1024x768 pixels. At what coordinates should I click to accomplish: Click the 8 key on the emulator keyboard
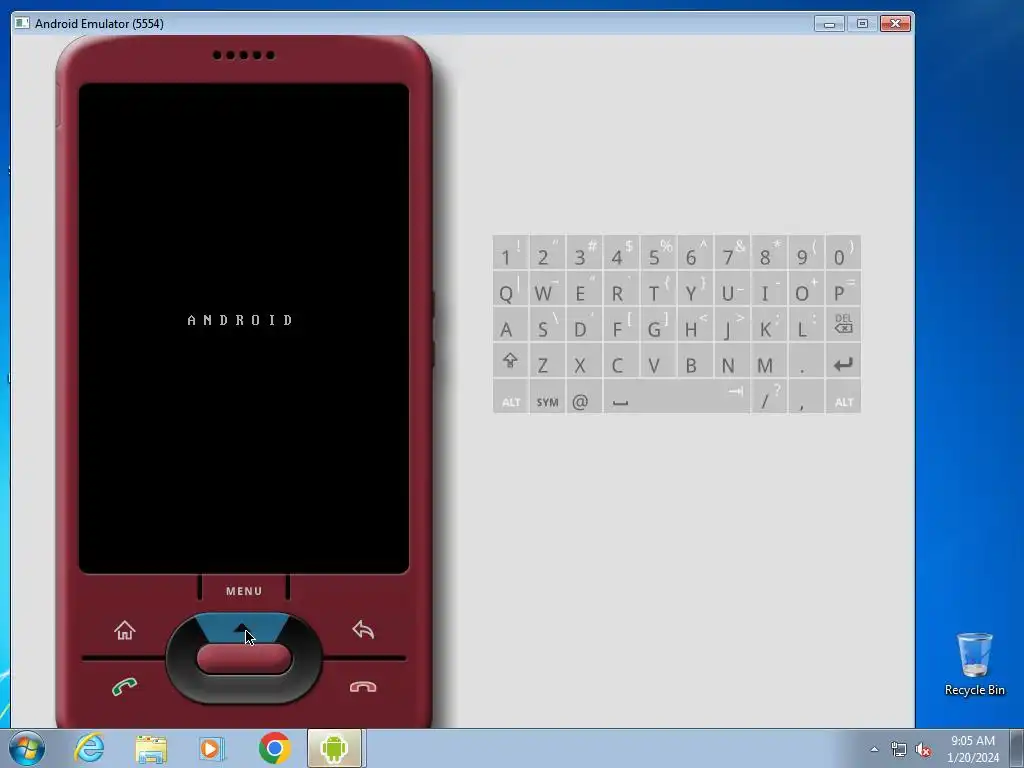(x=769, y=253)
